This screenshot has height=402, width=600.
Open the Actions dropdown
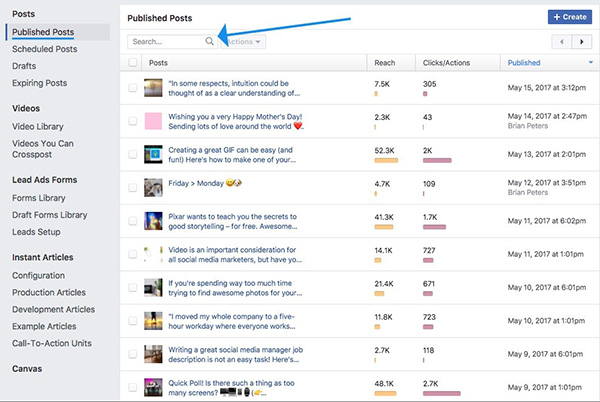pyautogui.click(x=243, y=42)
